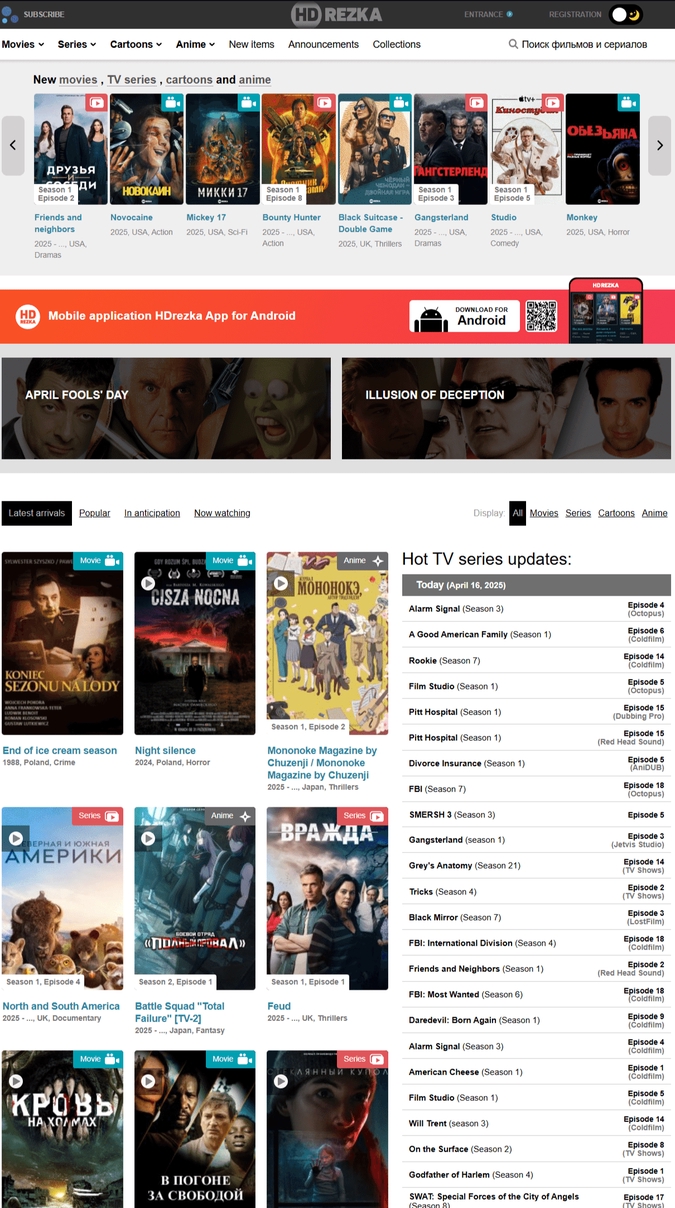Expand the Series dropdown menu

(x=77, y=44)
